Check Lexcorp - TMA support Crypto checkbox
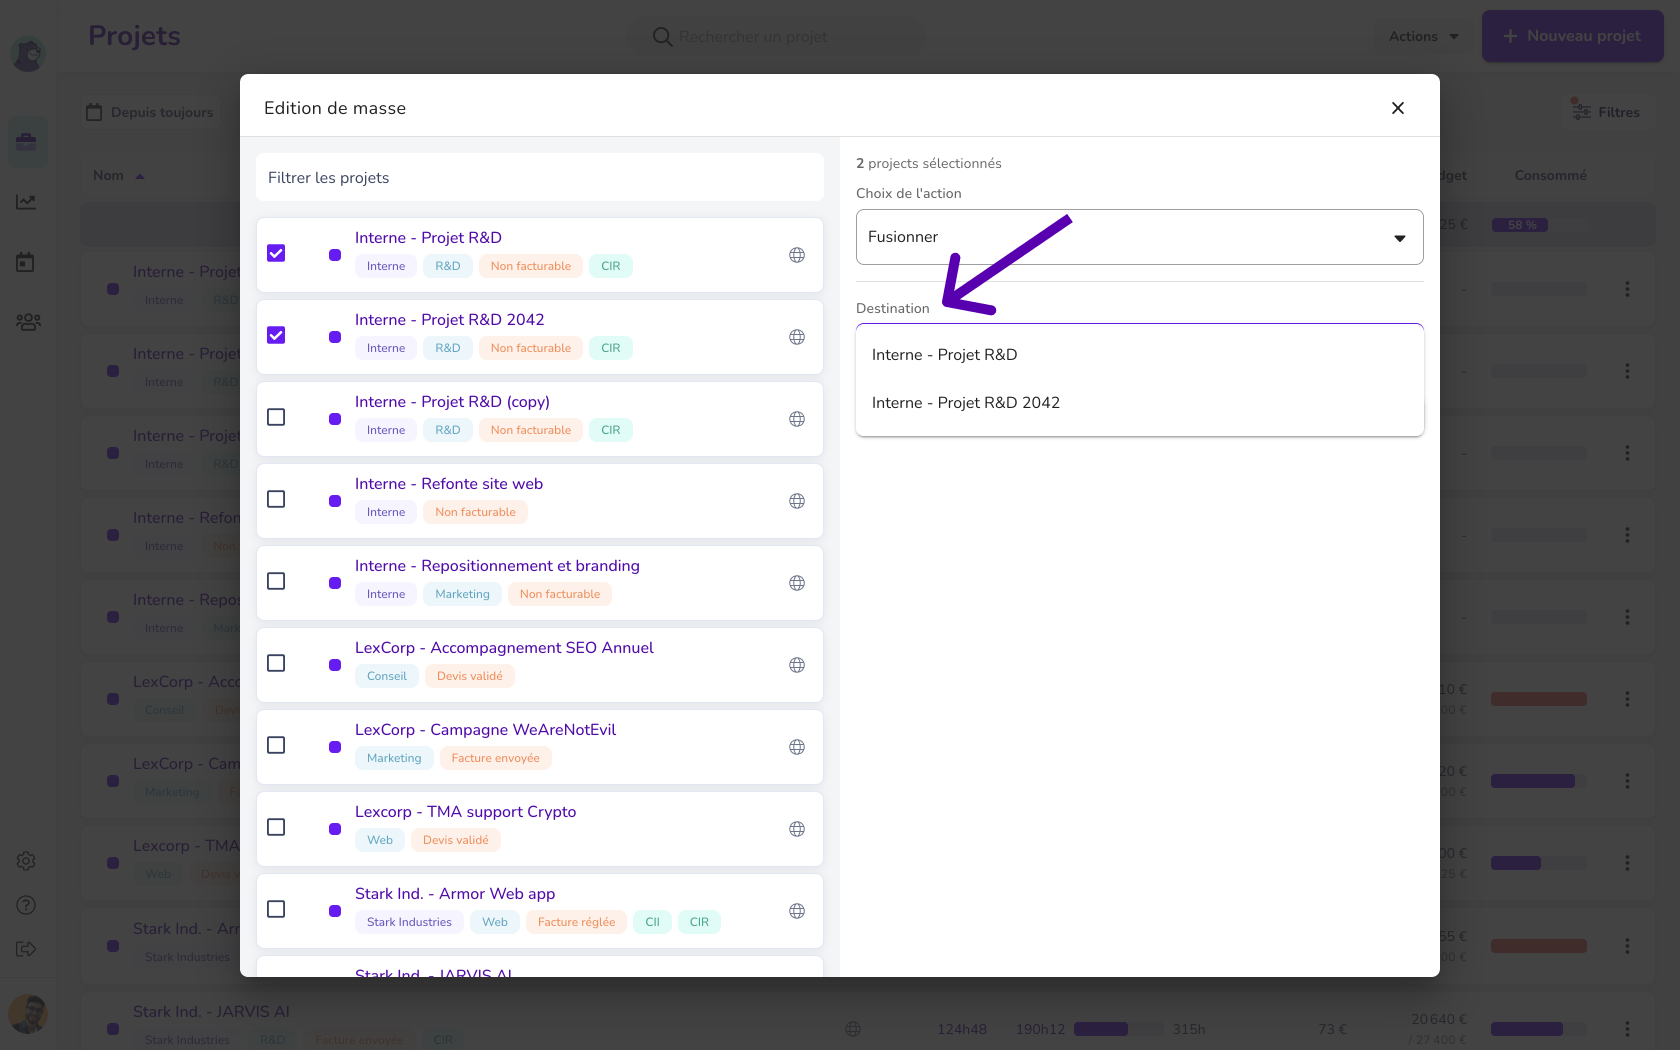The image size is (1680, 1050). [276, 827]
